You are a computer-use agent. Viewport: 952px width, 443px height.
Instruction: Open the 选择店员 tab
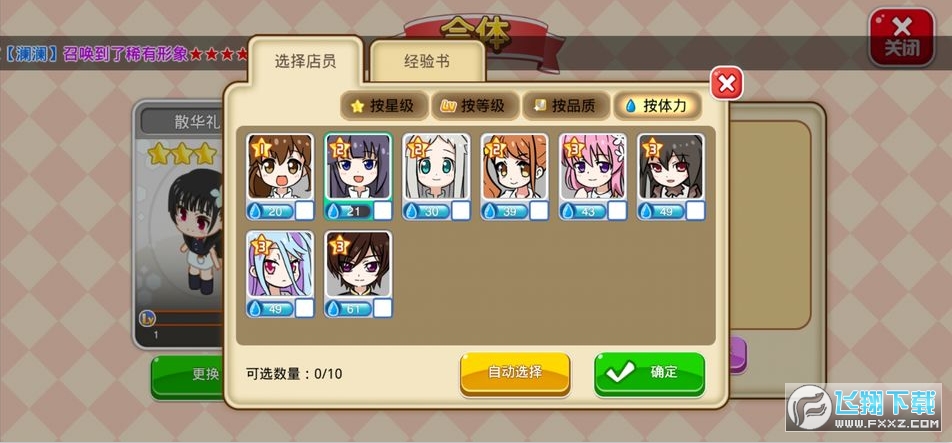pyautogui.click(x=305, y=61)
